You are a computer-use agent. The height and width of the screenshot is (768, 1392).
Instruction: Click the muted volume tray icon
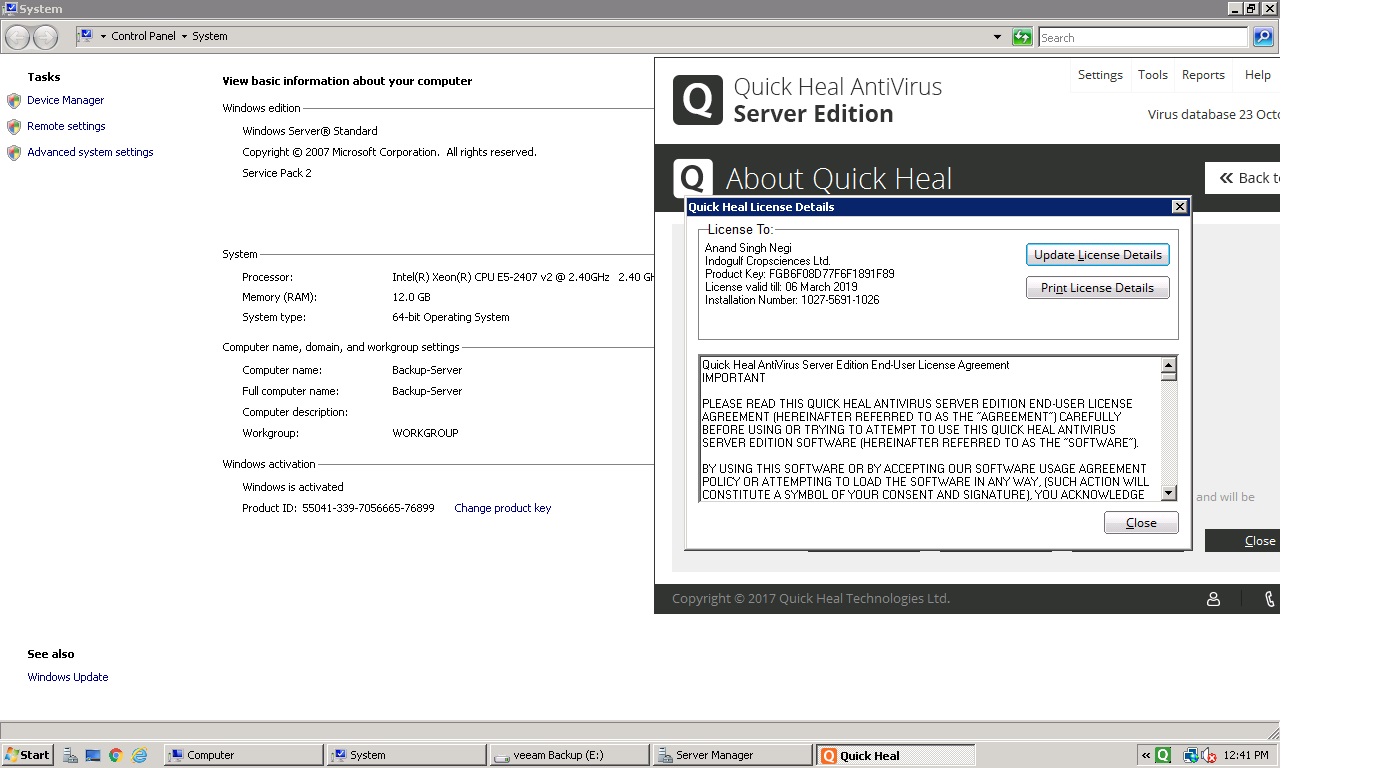tap(1209, 755)
